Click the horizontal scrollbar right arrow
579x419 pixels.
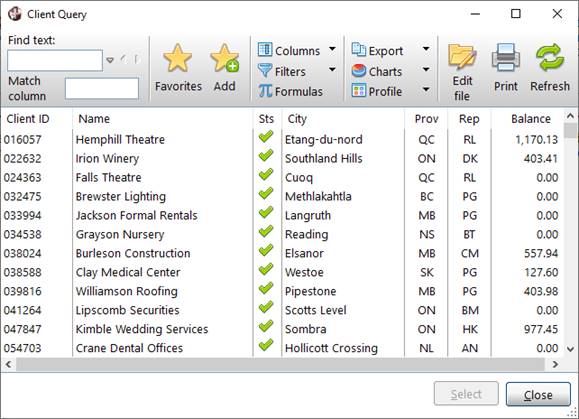tap(555, 364)
